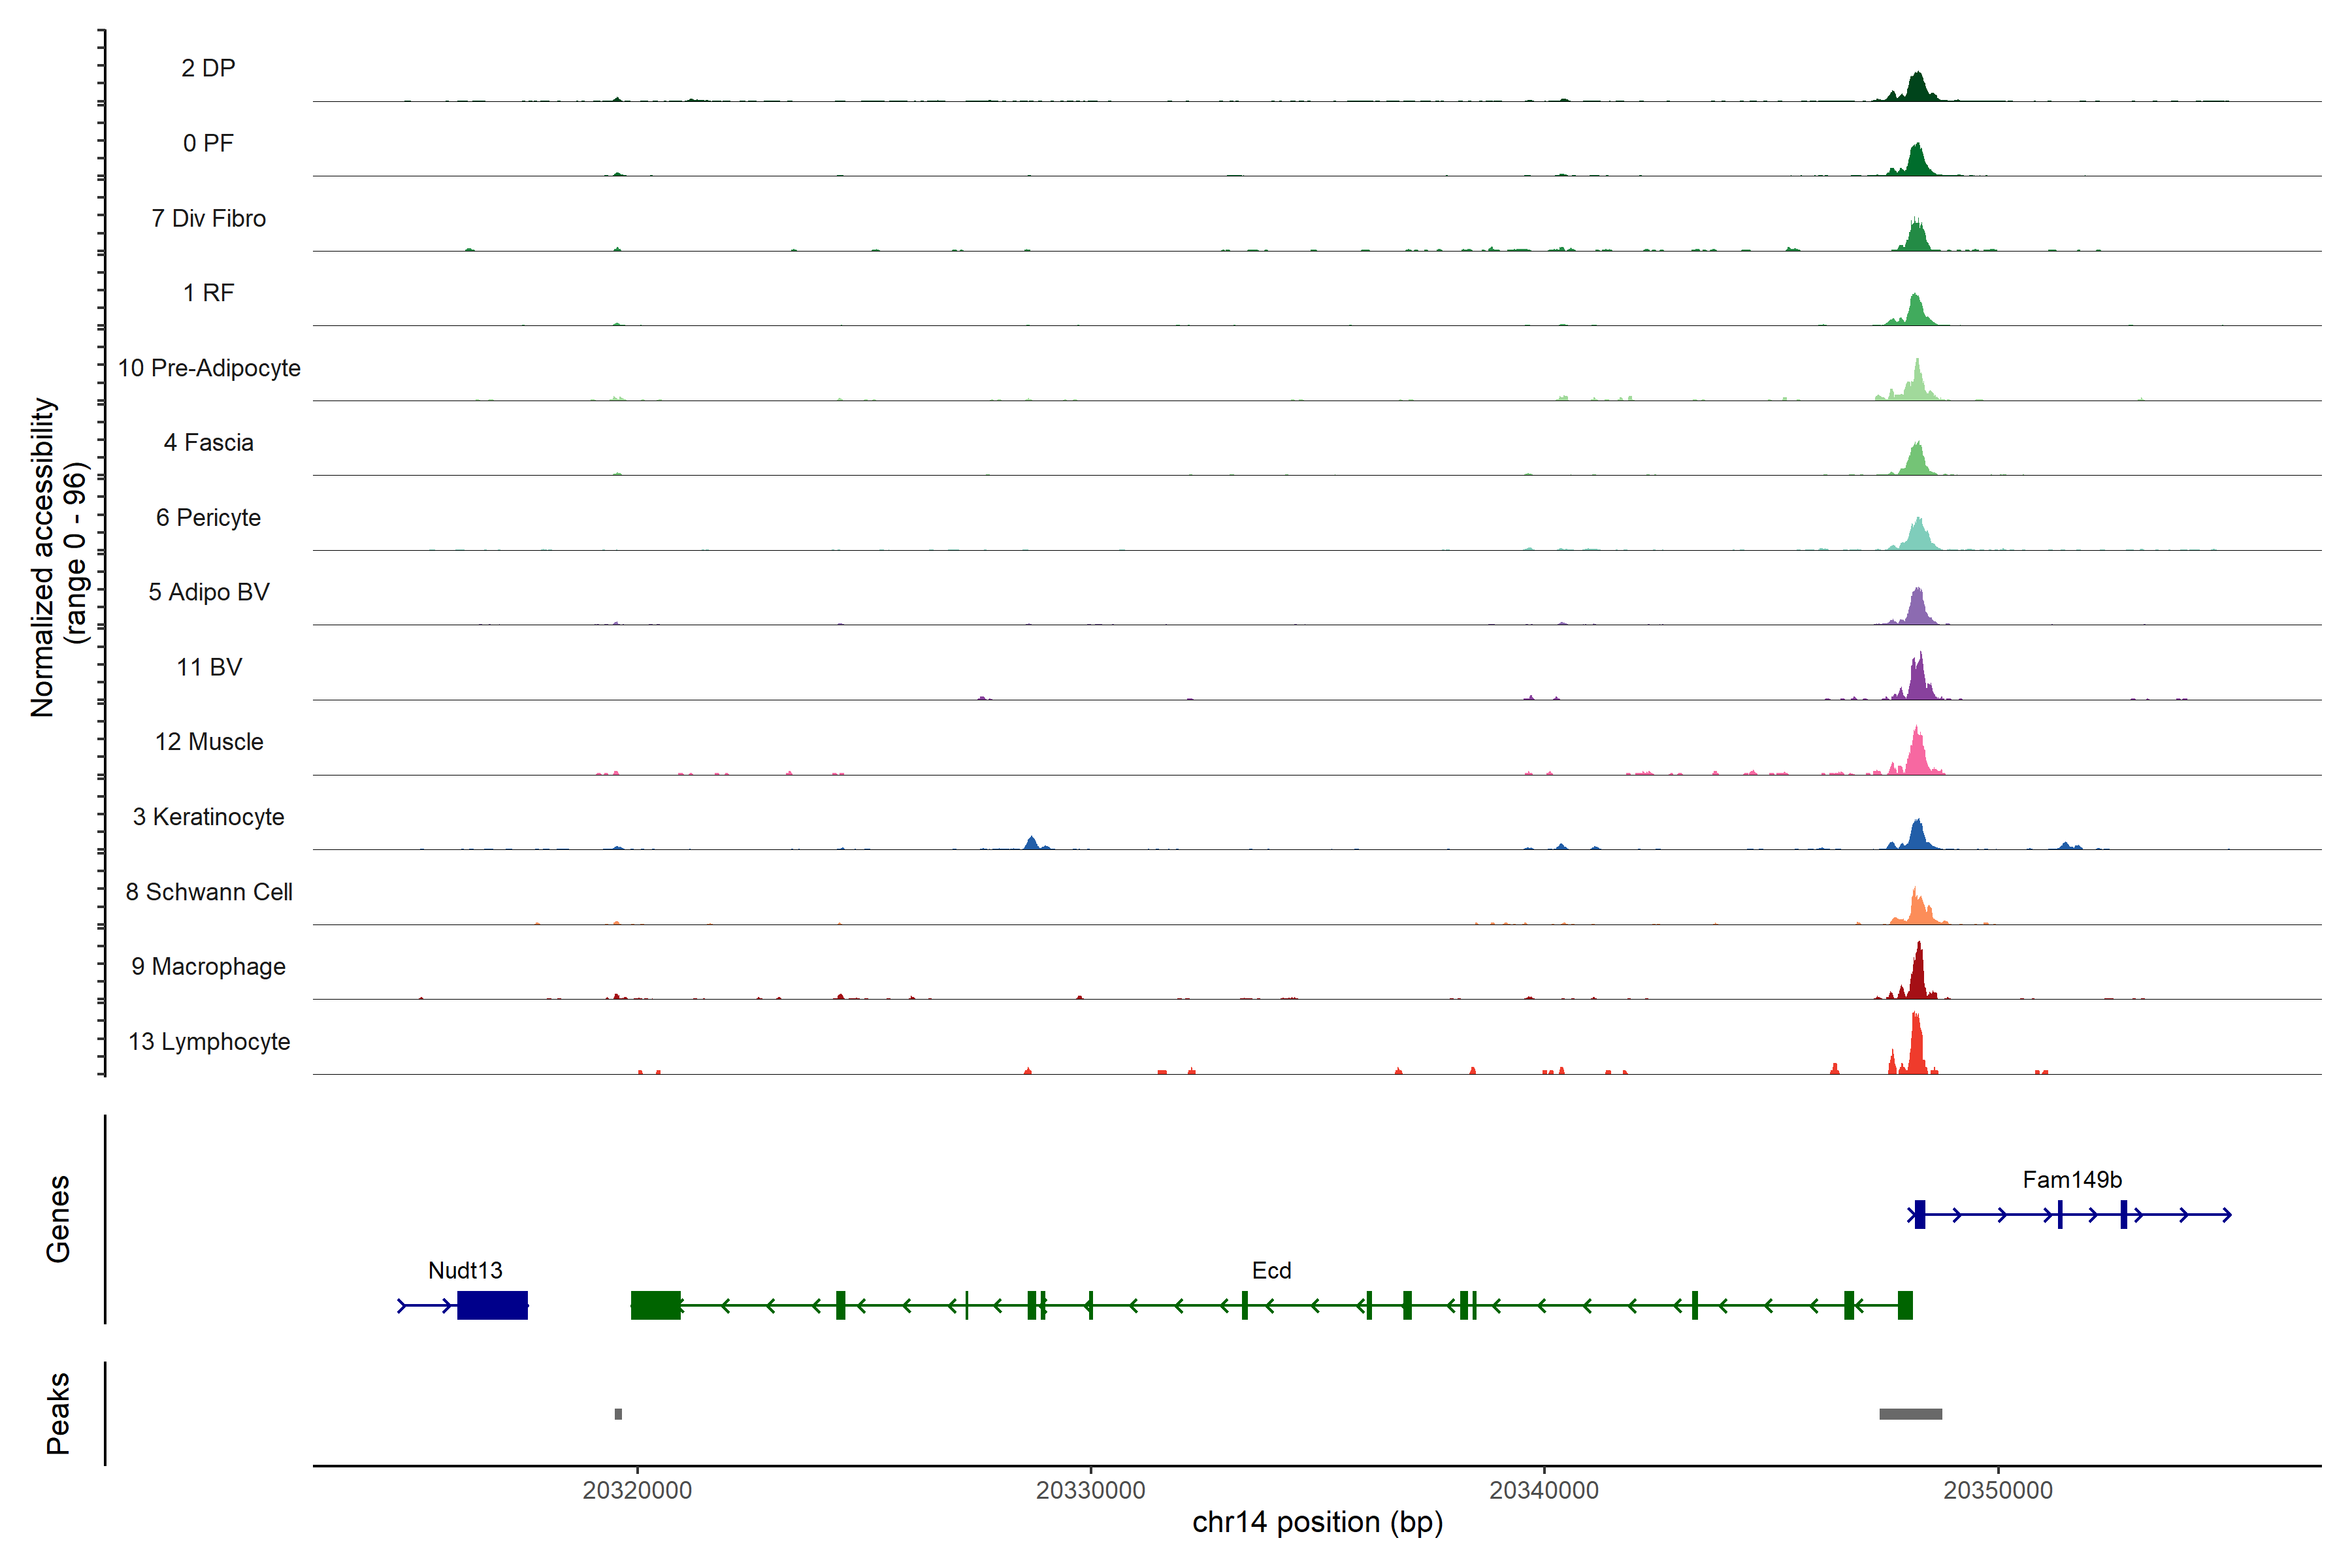Viewport: 2352px width, 1568px height.
Task: Click the Ecd gene label
Action: (x=1271, y=1270)
